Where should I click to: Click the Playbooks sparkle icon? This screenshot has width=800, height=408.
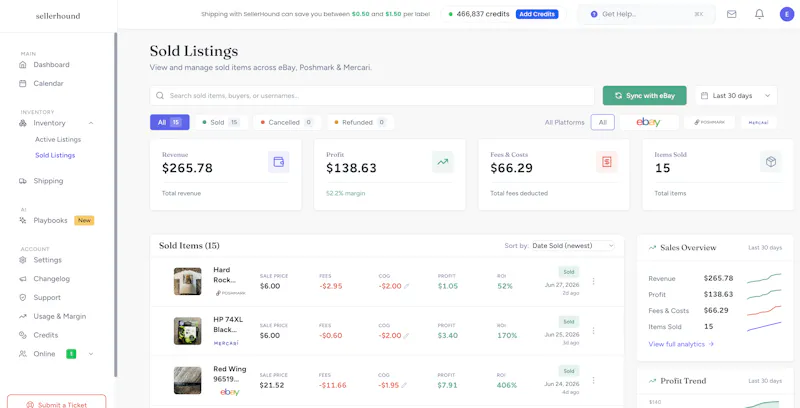point(22,220)
